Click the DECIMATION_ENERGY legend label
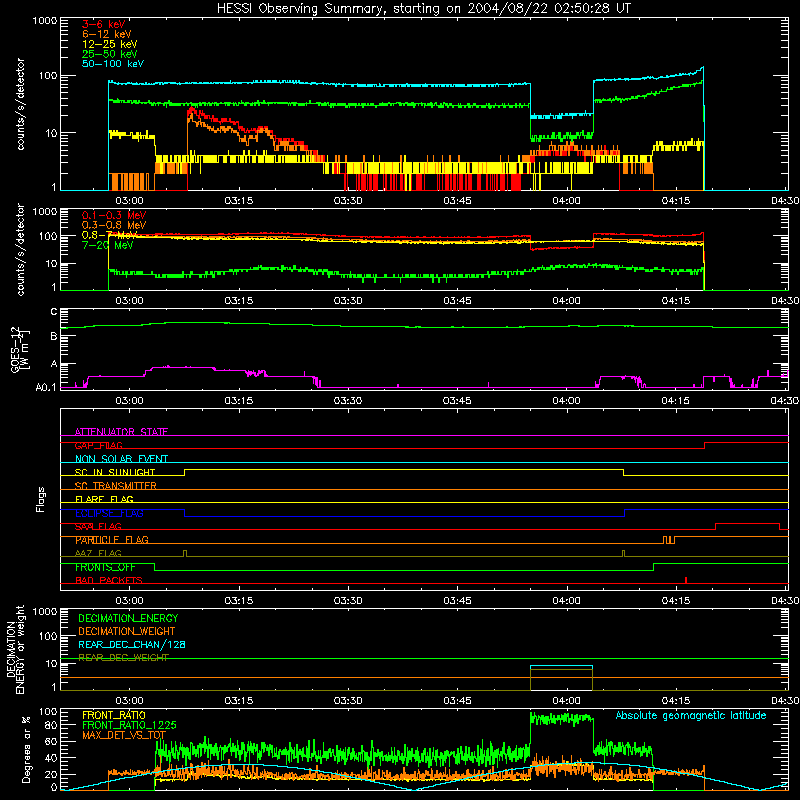Screen dimensions: 800x800 (x=128, y=618)
